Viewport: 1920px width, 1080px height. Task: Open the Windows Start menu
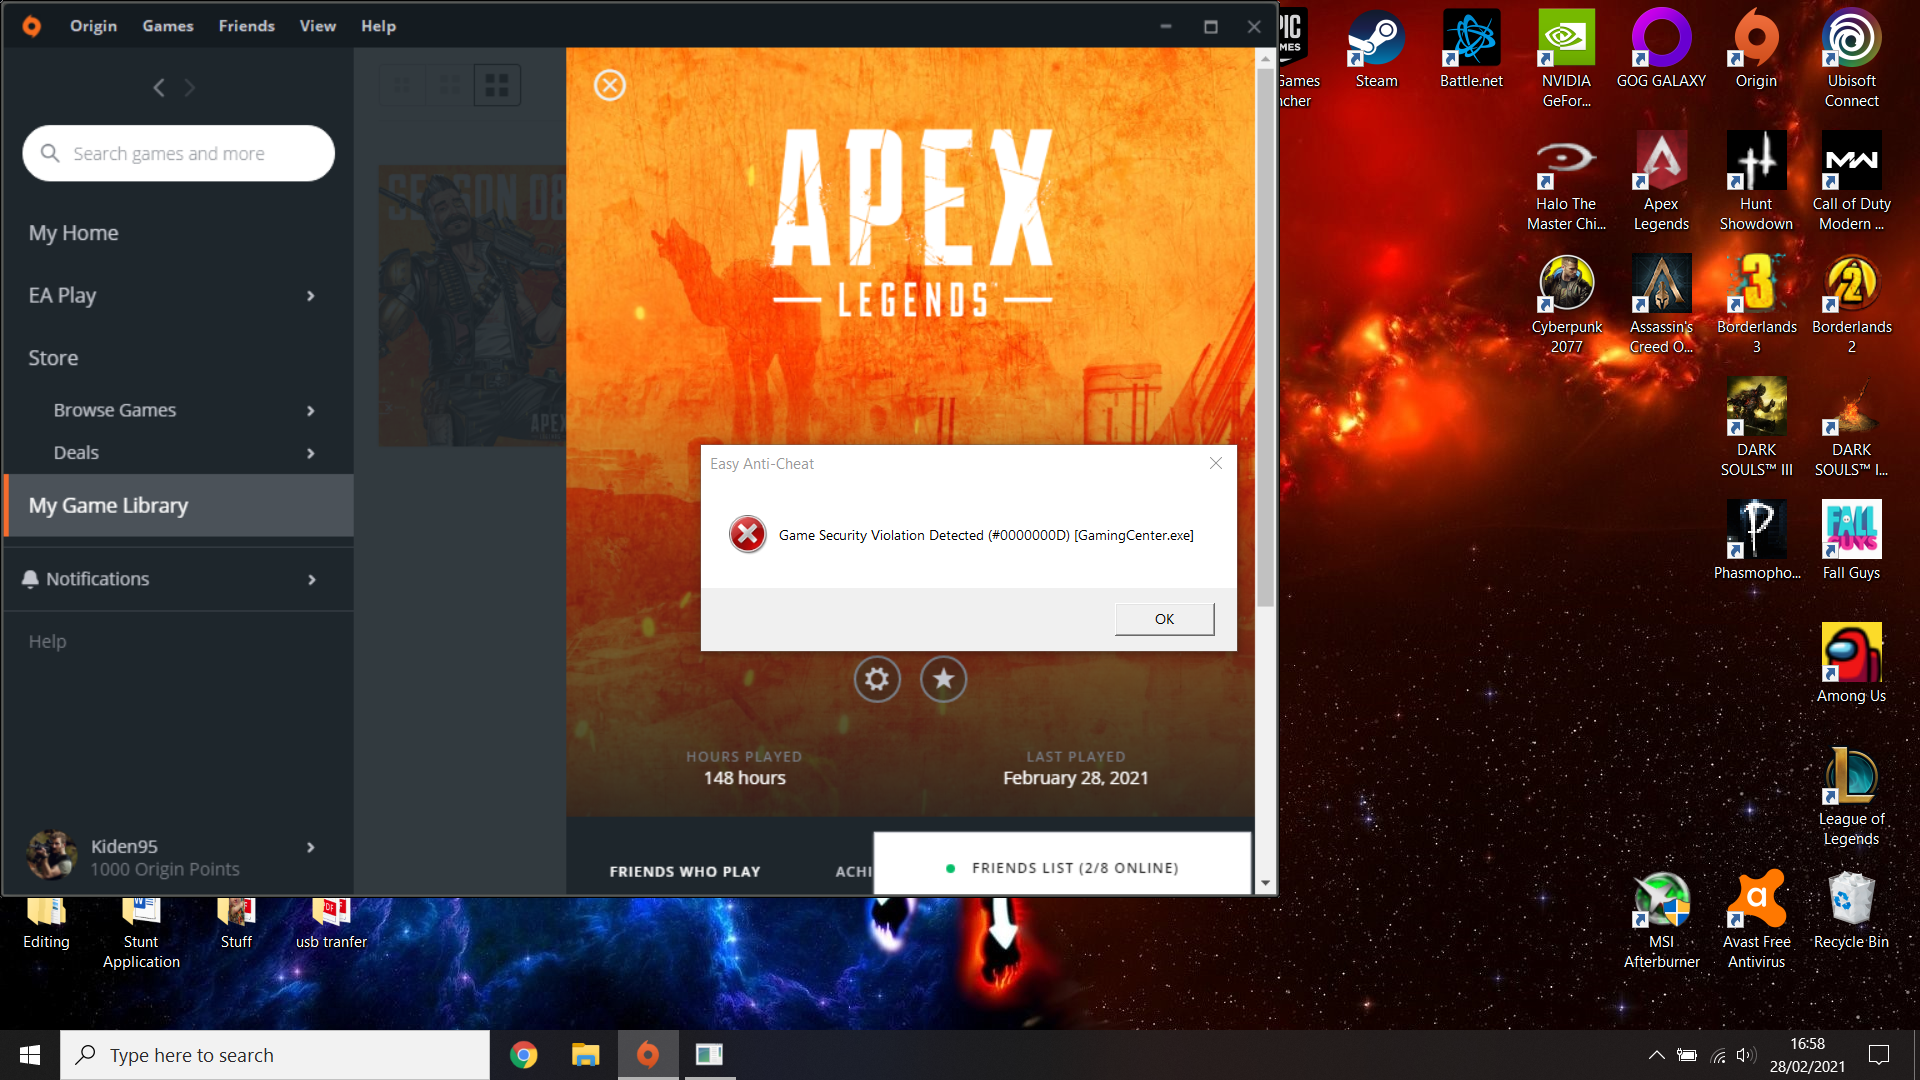point(30,1055)
